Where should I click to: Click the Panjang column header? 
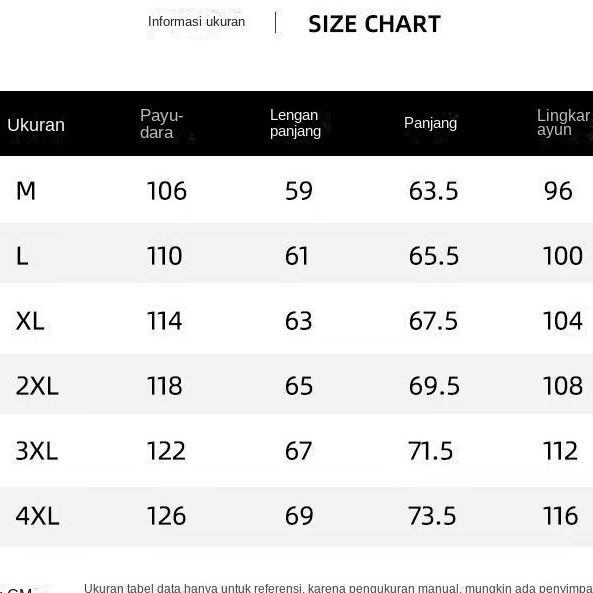tap(430, 123)
